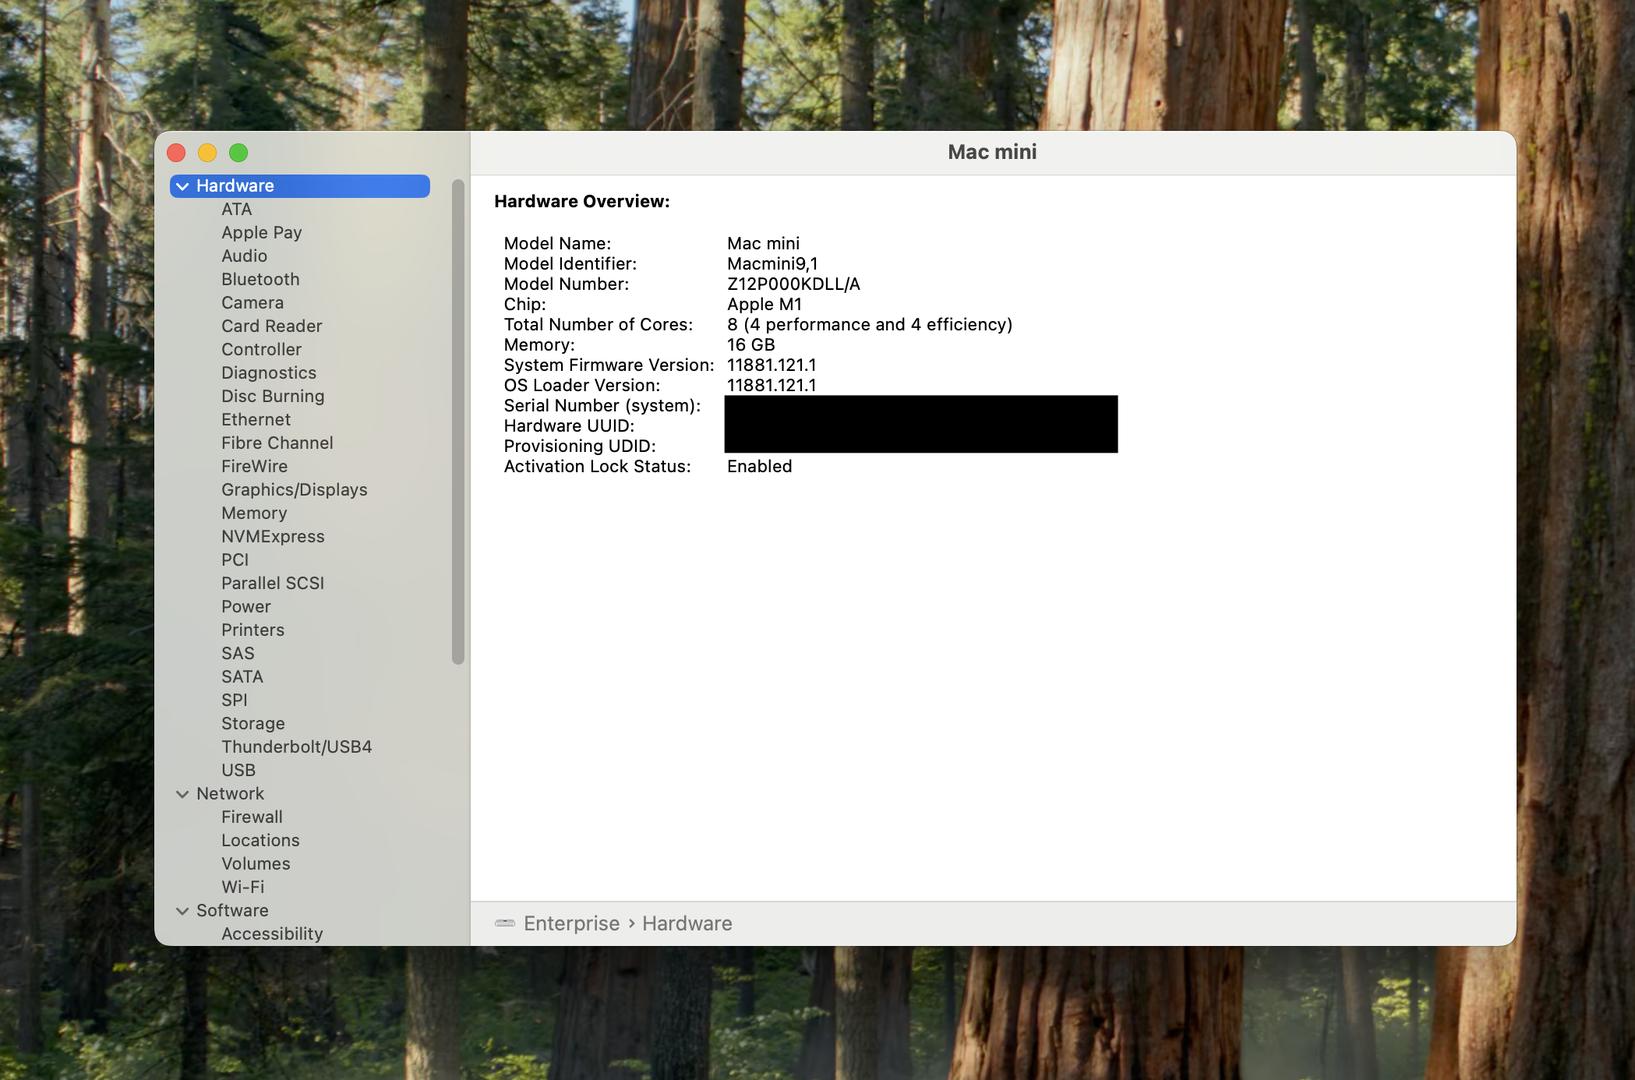Image resolution: width=1635 pixels, height=1080 pixels.
Task: Select NVMExpress in the sidebar
Action: (x=272, y=536)
